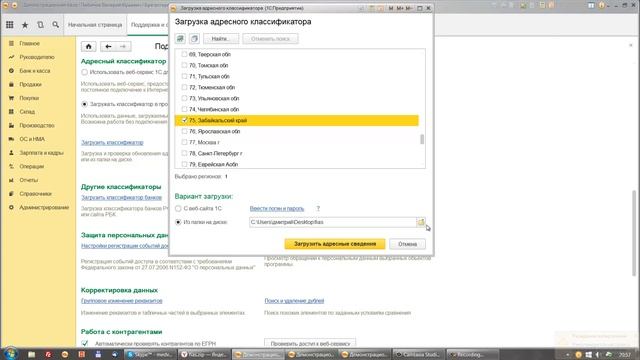Navigate forward with right arrow

[123, 47]
